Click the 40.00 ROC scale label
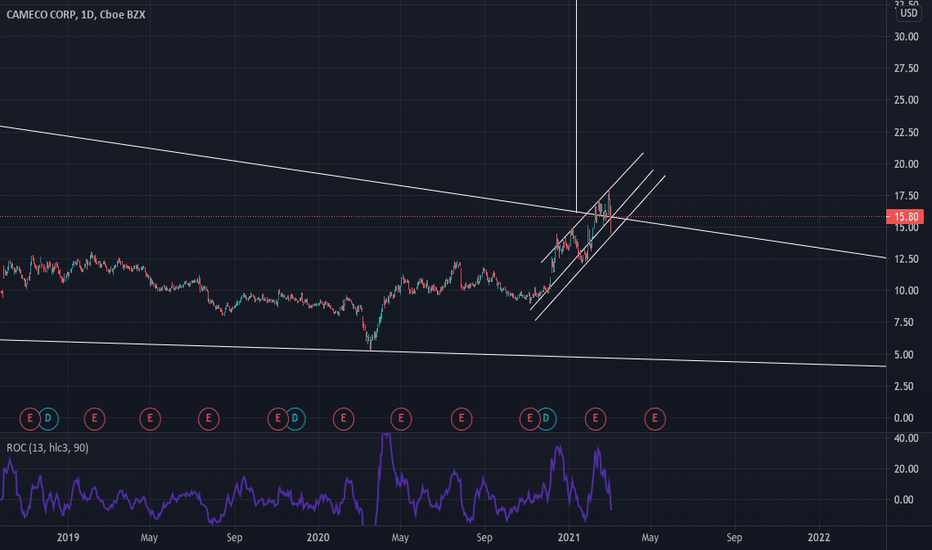The image size is (932, 550). [x=906, y=438]
